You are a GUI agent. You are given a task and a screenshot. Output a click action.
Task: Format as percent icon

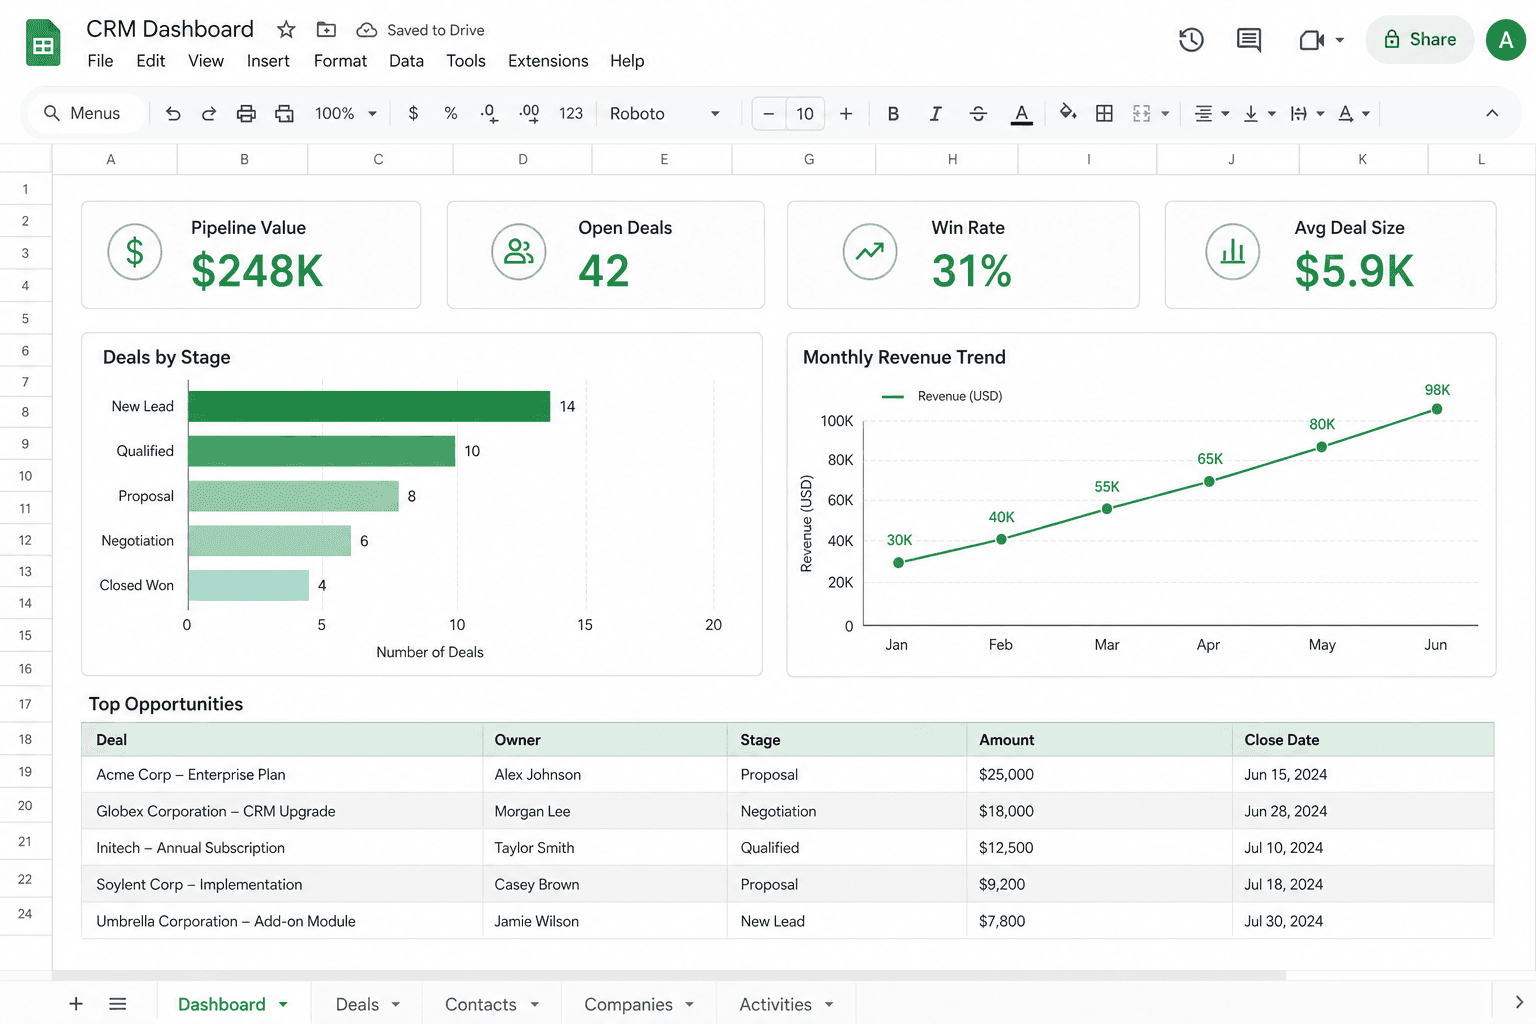pyautogui.click(x=451, y=114)
